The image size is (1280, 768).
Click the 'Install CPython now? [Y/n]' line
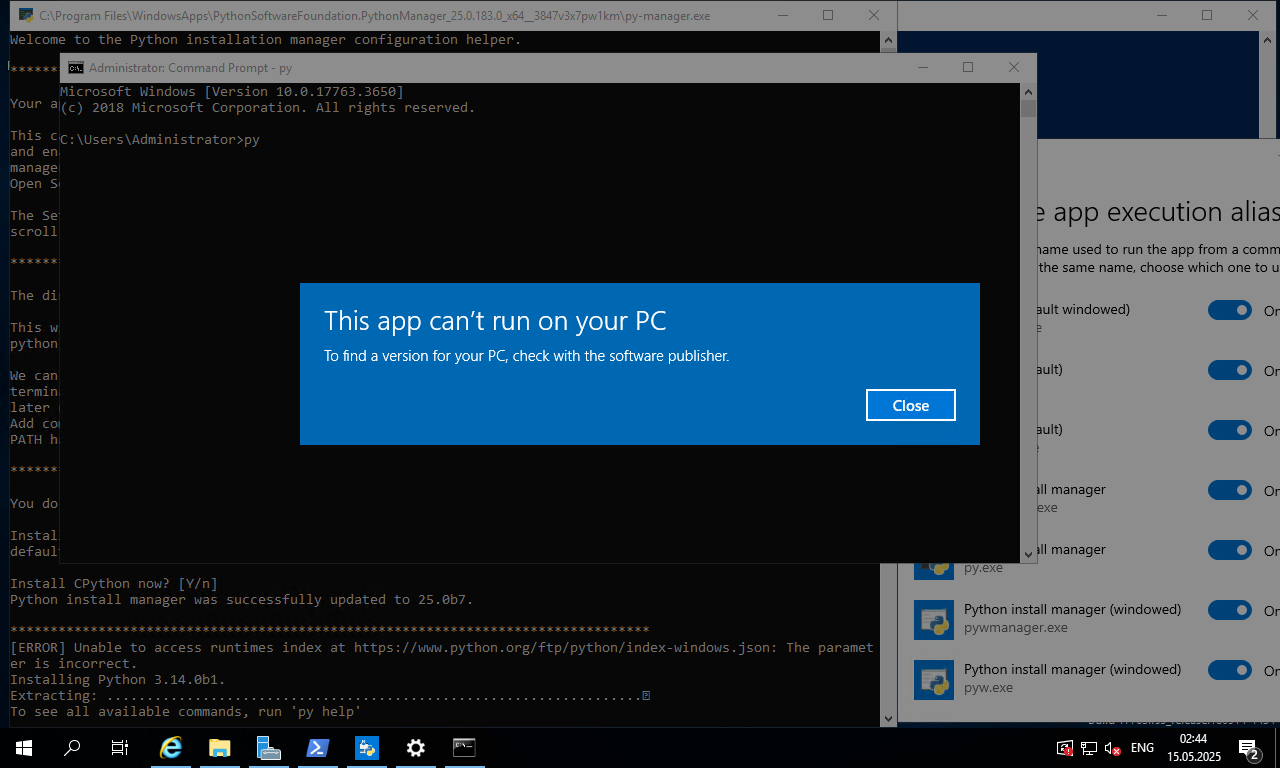(x=114, y=584)
